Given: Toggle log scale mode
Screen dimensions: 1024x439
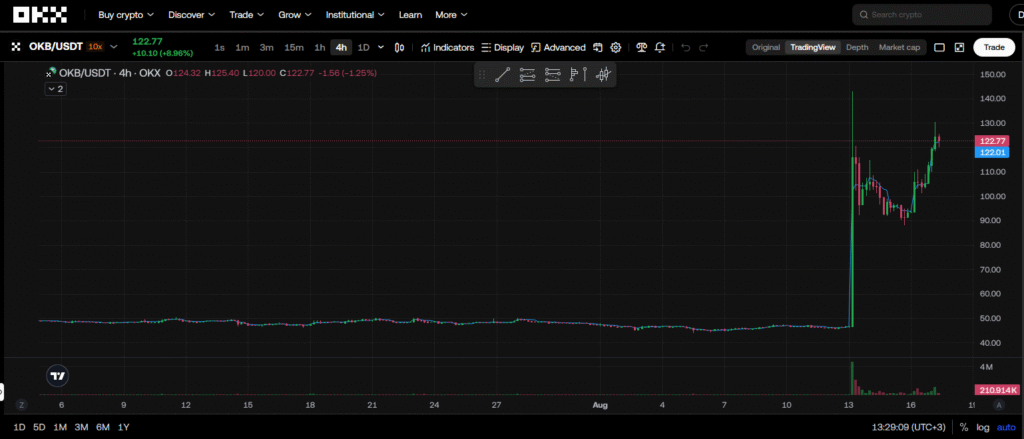Looking at the screenshot, I should [983, 427].
